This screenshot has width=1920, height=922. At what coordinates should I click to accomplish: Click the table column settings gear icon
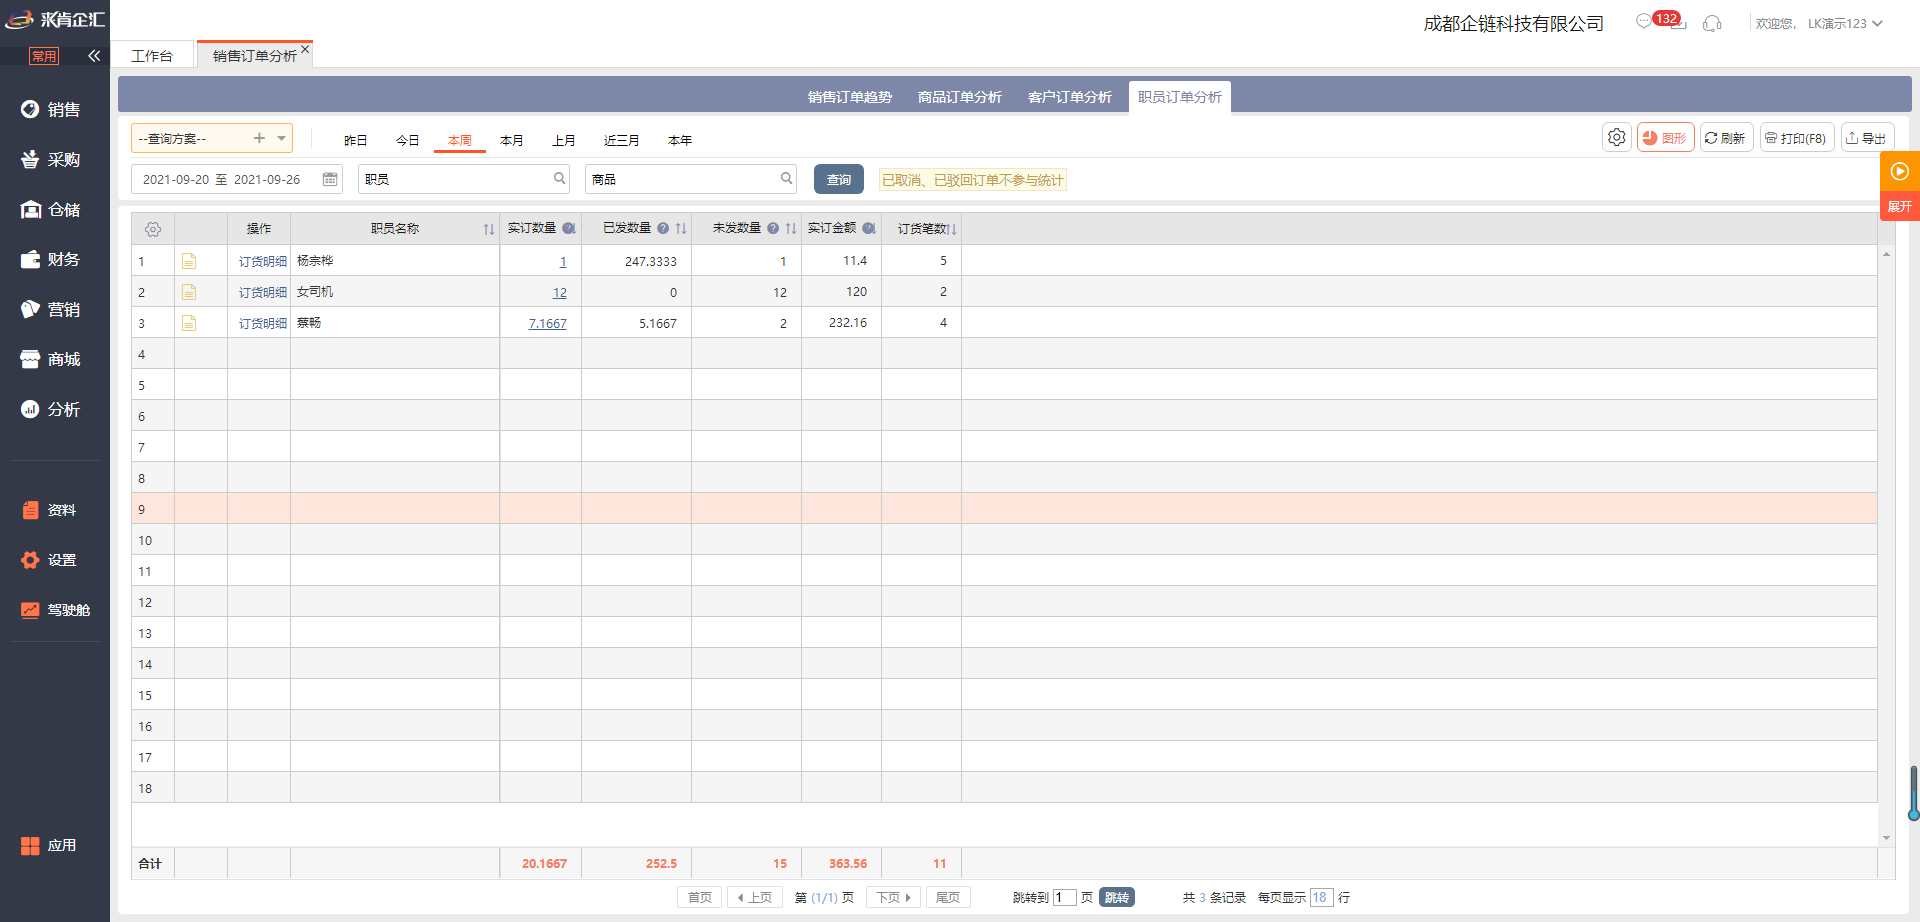(x=153, y=229)
